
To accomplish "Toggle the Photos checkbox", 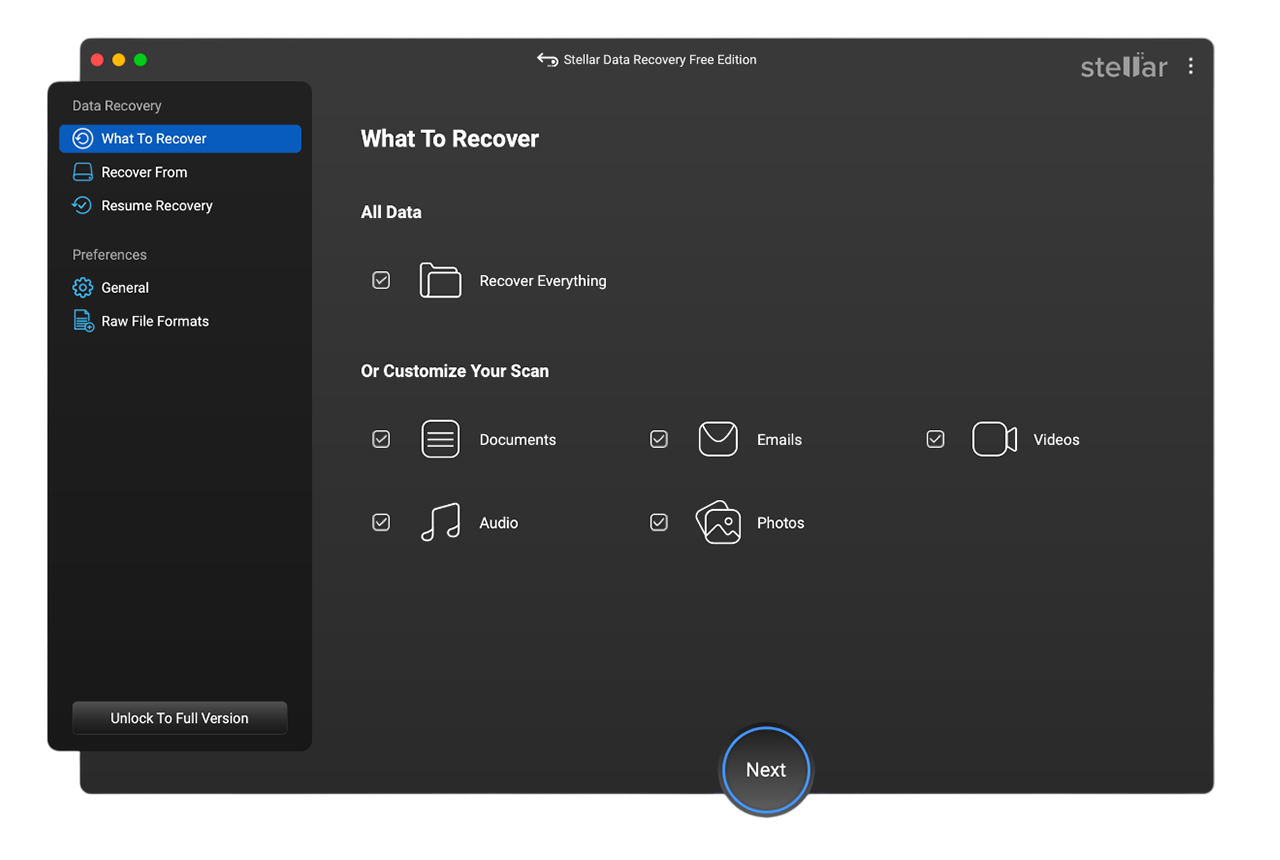I will (659, 522).
